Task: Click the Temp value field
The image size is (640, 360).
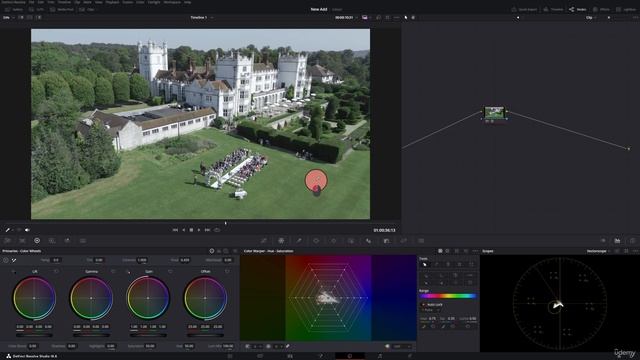Action: click(x=56, y=260)
